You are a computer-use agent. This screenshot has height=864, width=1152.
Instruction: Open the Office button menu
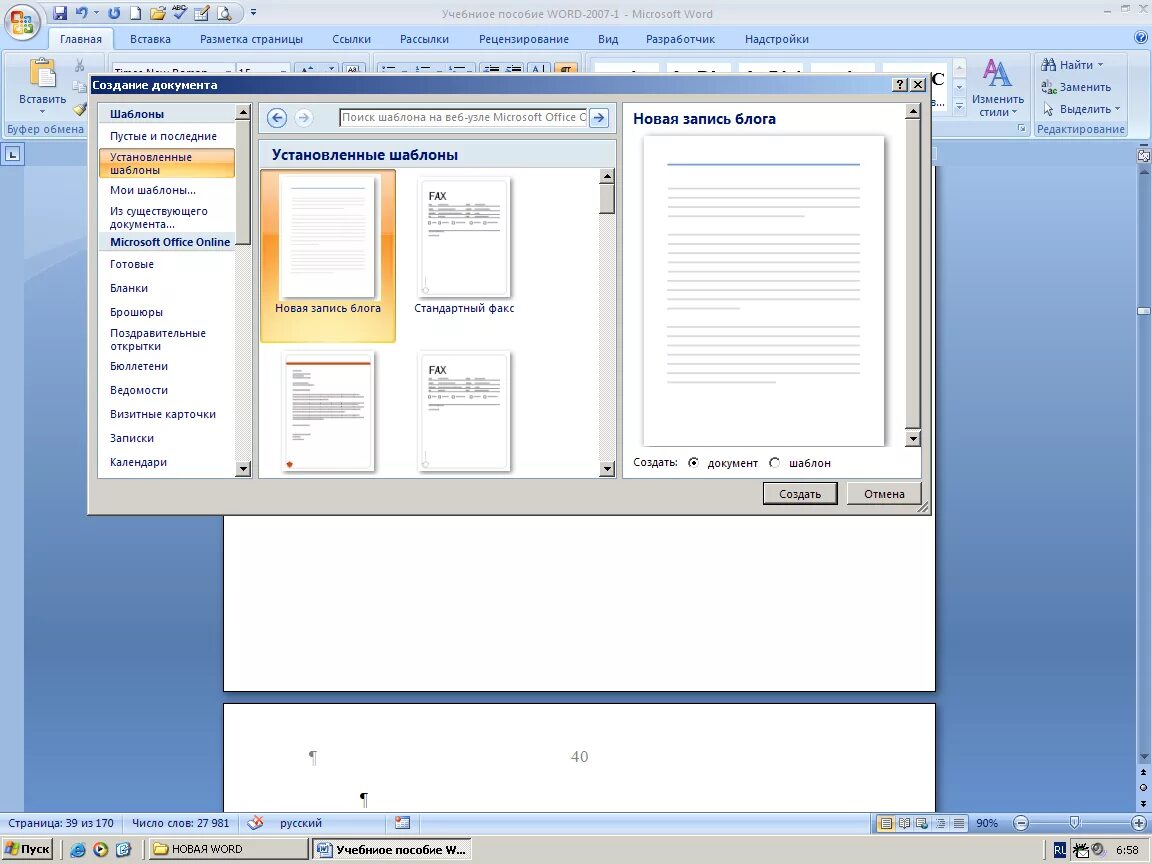(22, 22)
